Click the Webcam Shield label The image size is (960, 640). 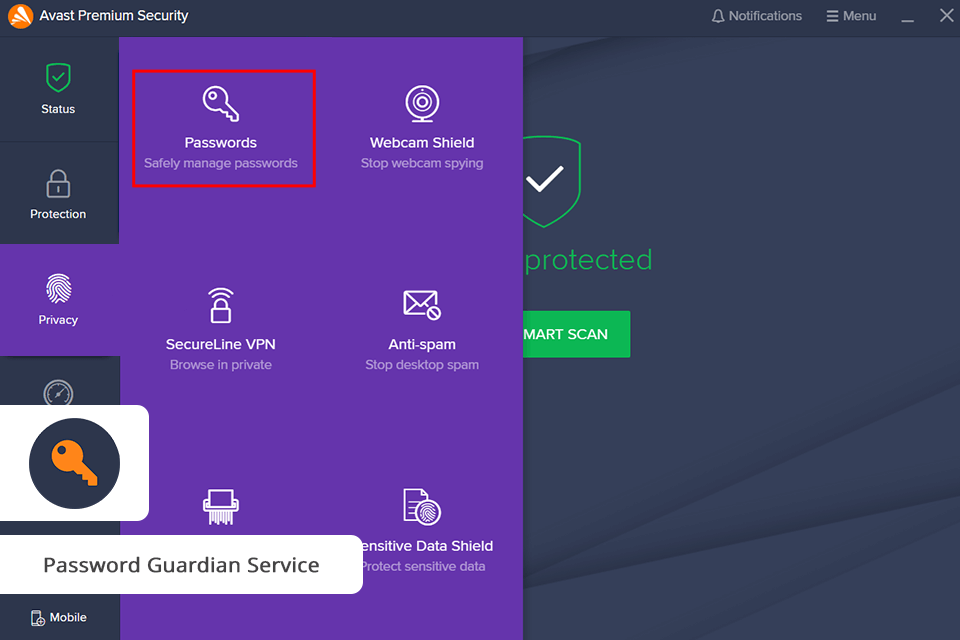coord(422,143)
